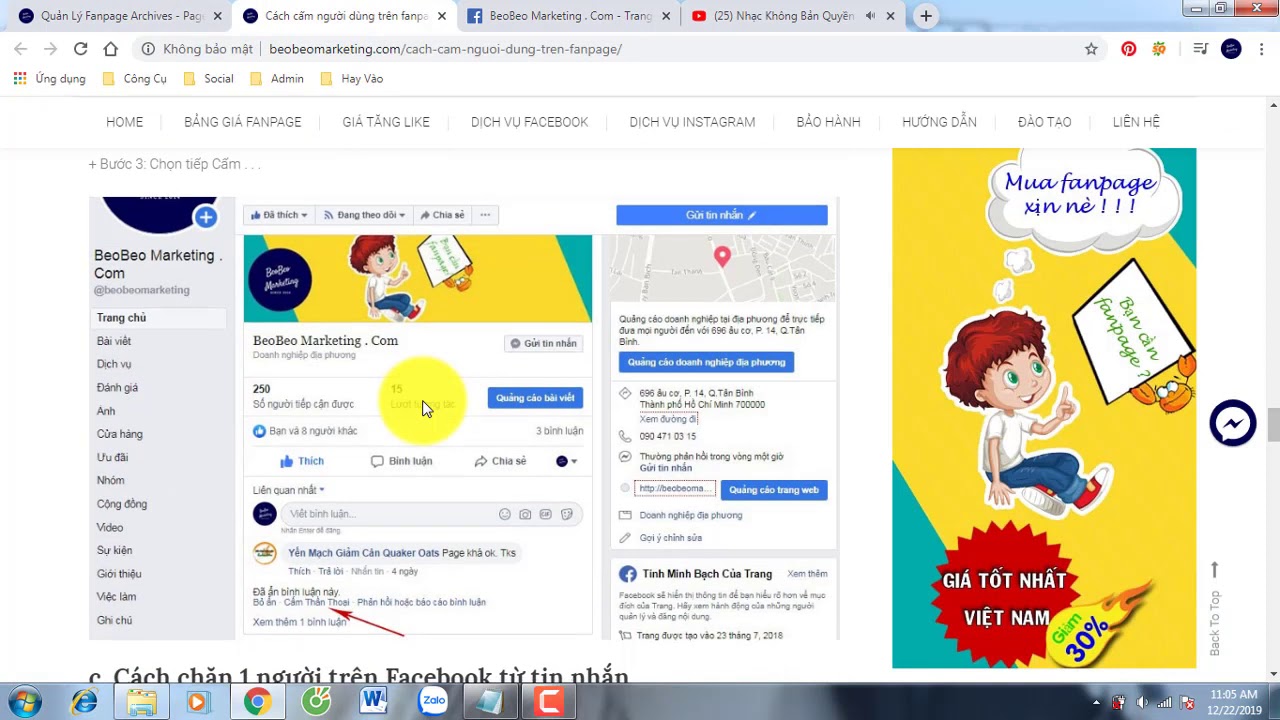Open DỊCH VỤ INSTAGRAM menu item

pos(692,122)
